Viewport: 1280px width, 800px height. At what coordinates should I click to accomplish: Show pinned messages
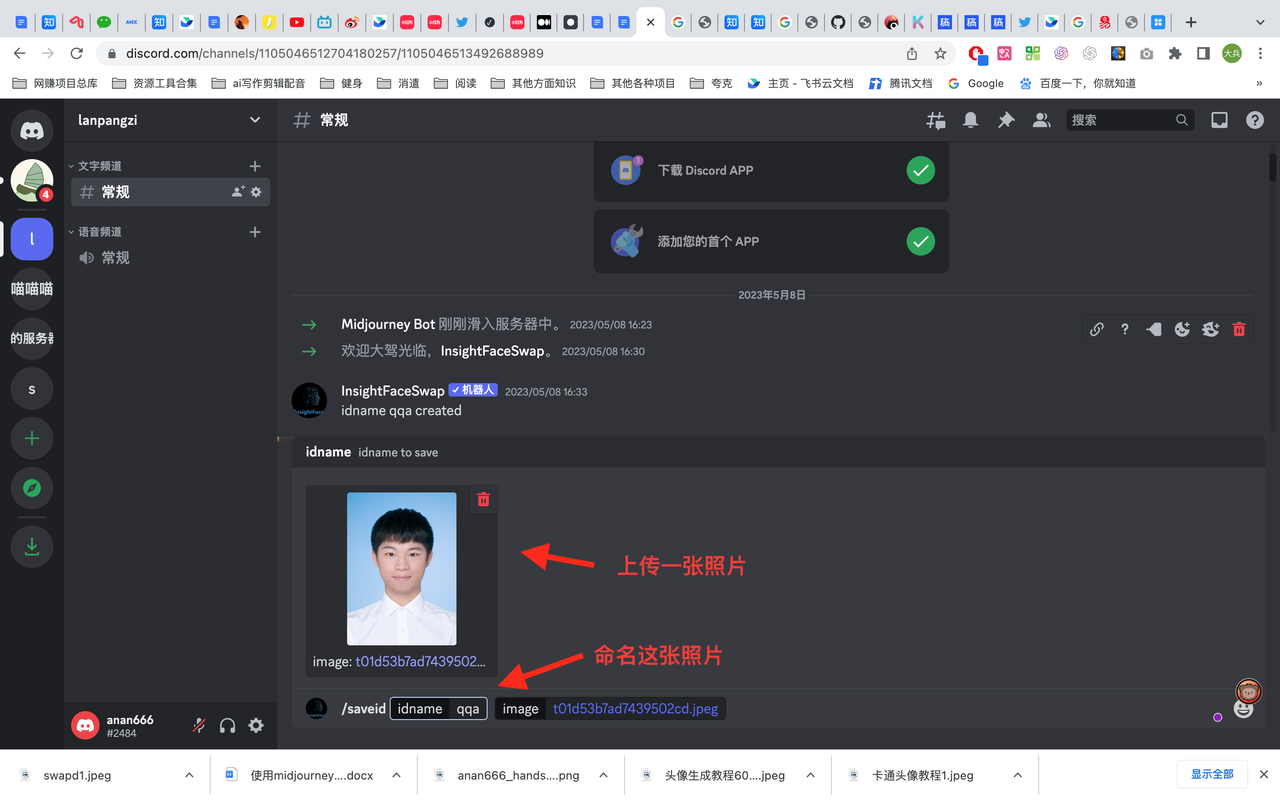(1006, 120)
